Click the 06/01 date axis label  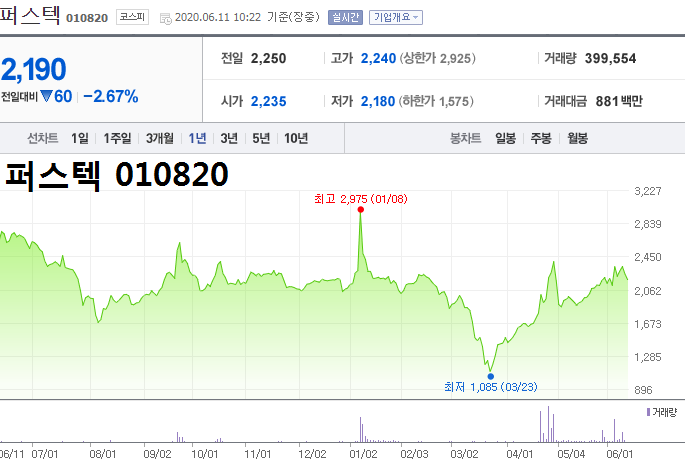[619, 454]
